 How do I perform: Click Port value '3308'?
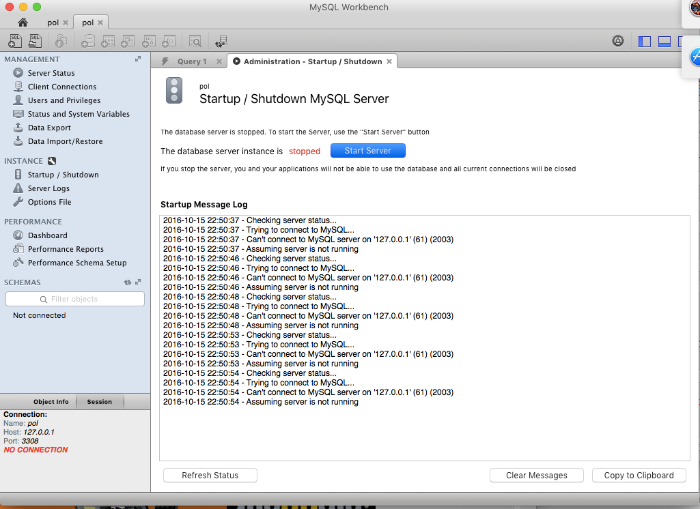point(30,441)
